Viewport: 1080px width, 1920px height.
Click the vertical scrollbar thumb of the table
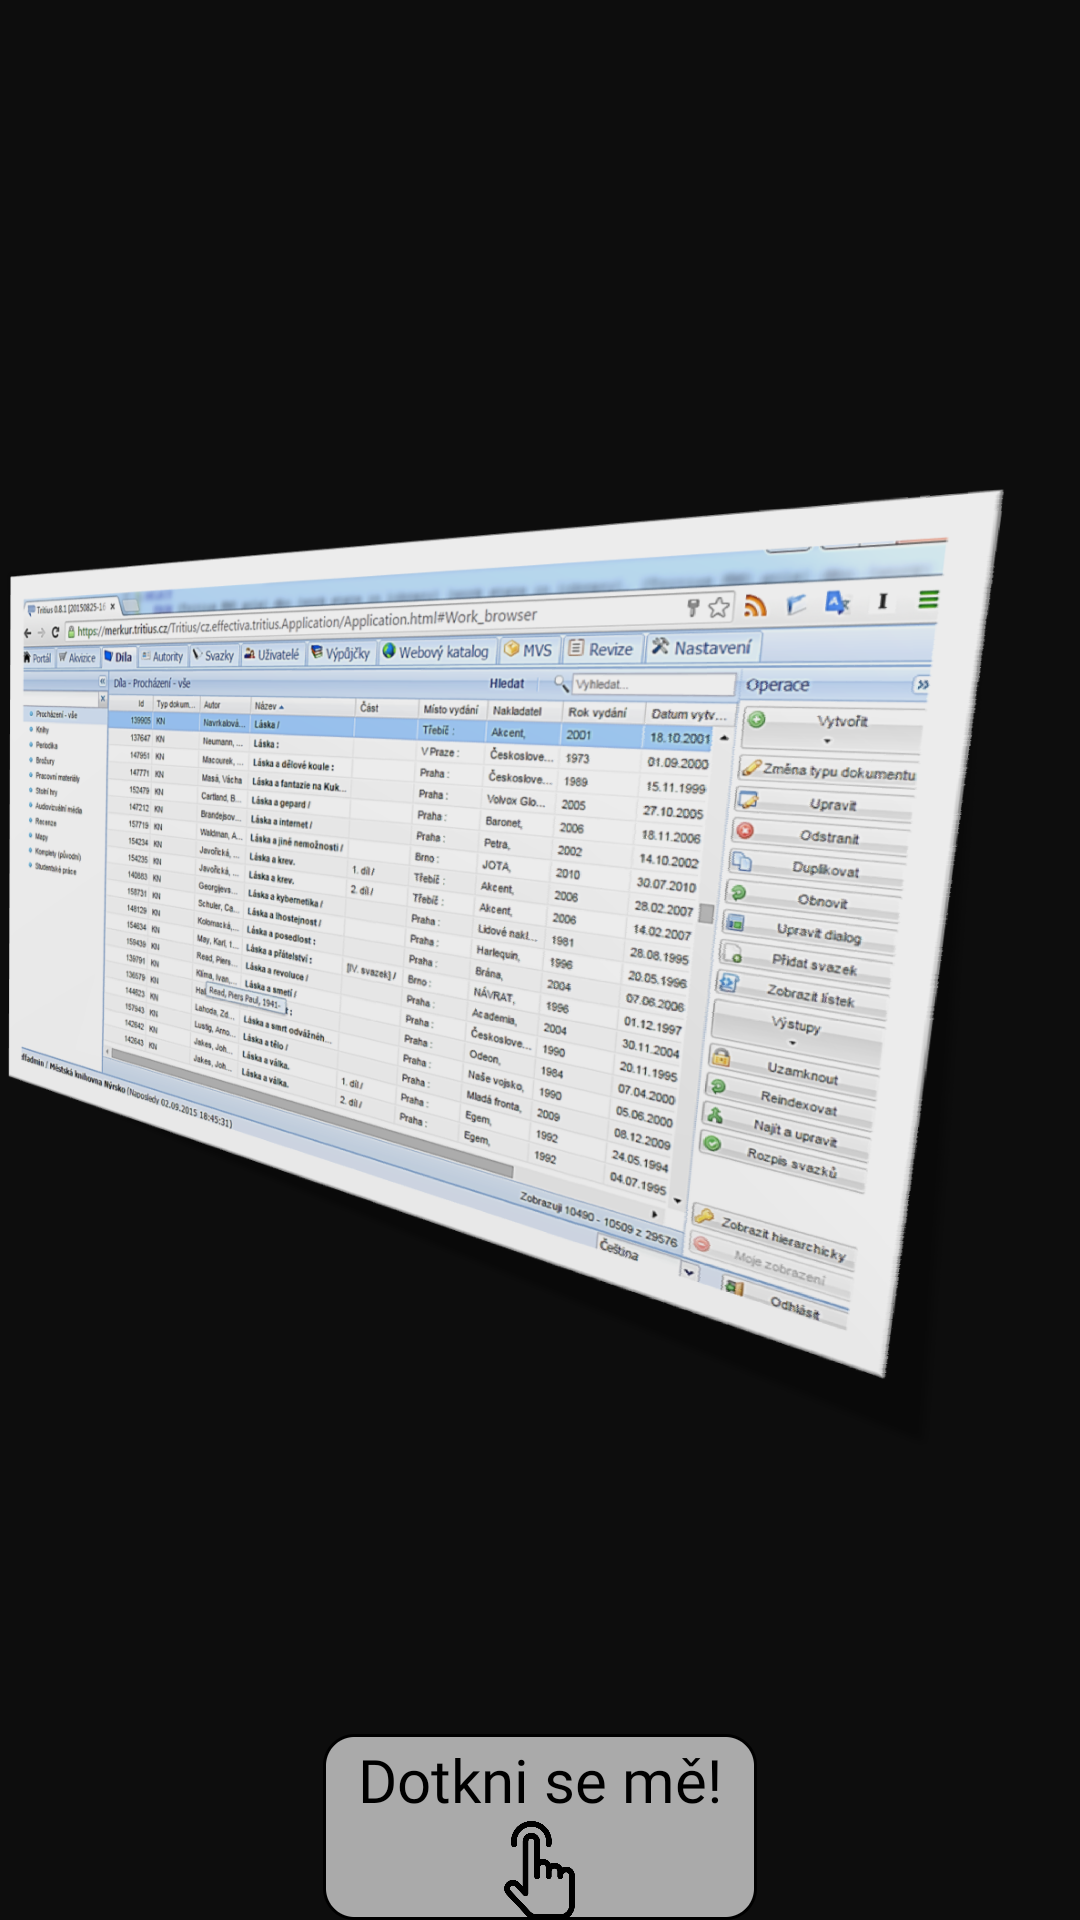[706, 913]
